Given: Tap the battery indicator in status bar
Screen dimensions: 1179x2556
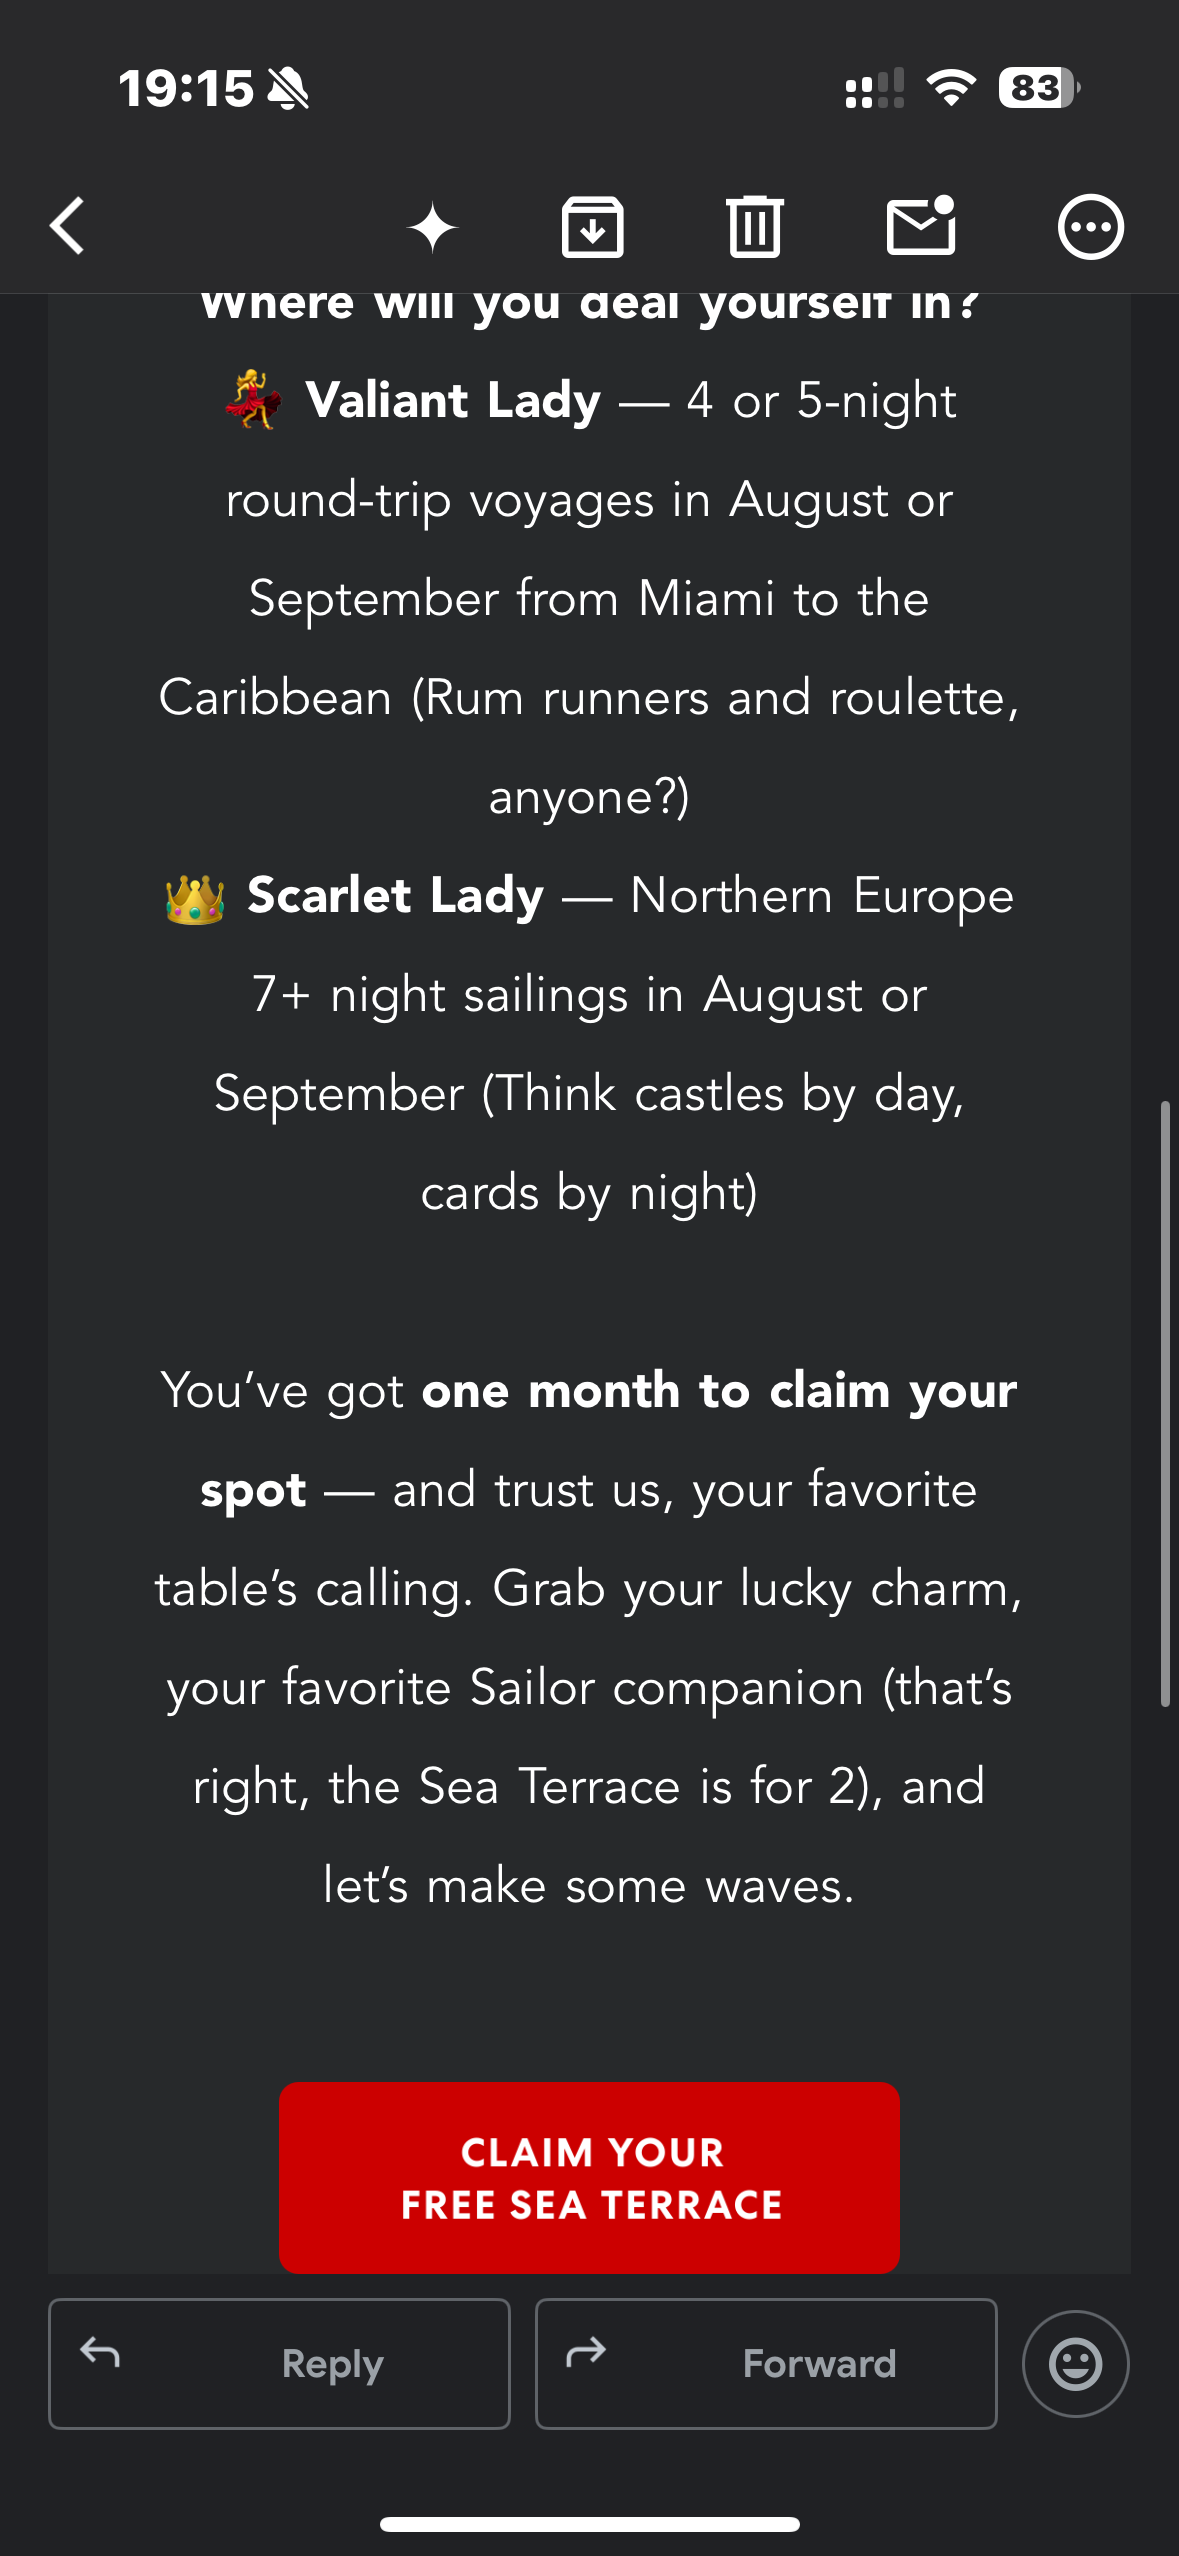Looking at the screenshot, I should pos(1038,88).
